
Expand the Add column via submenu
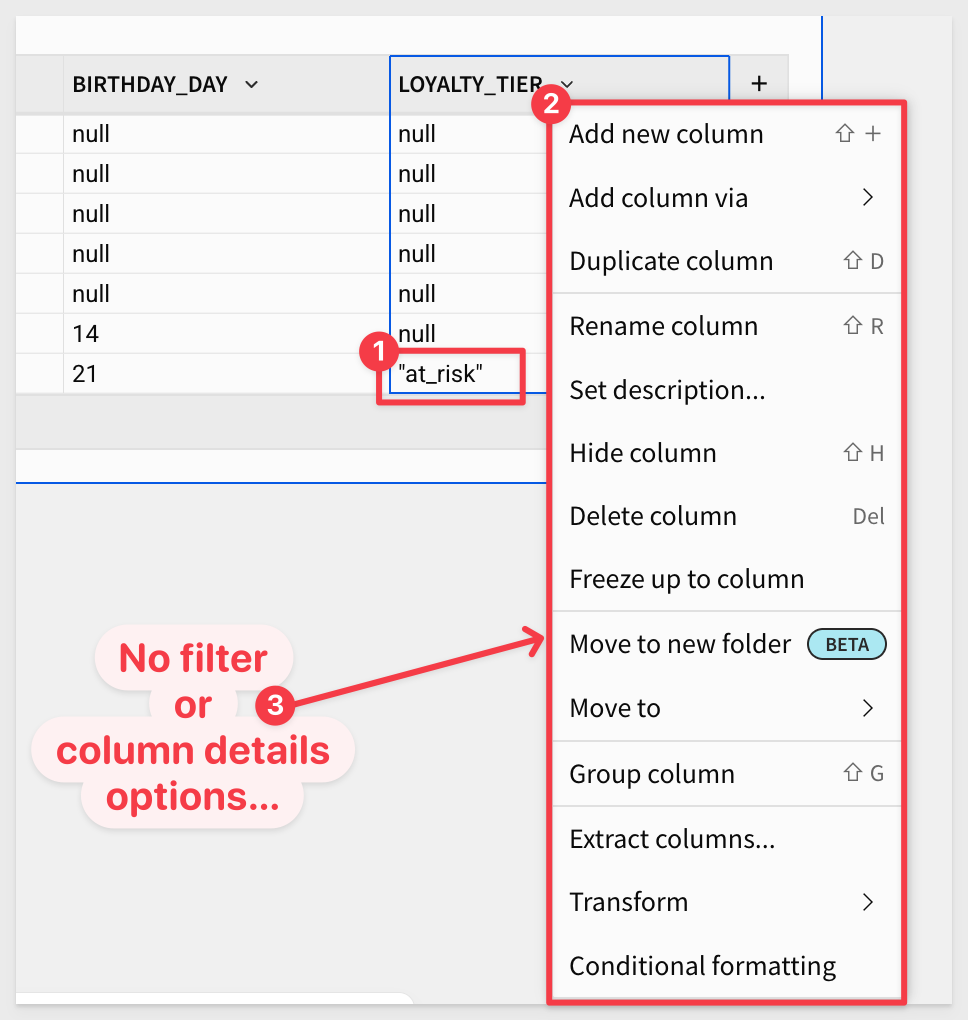(x=867, y=197)
